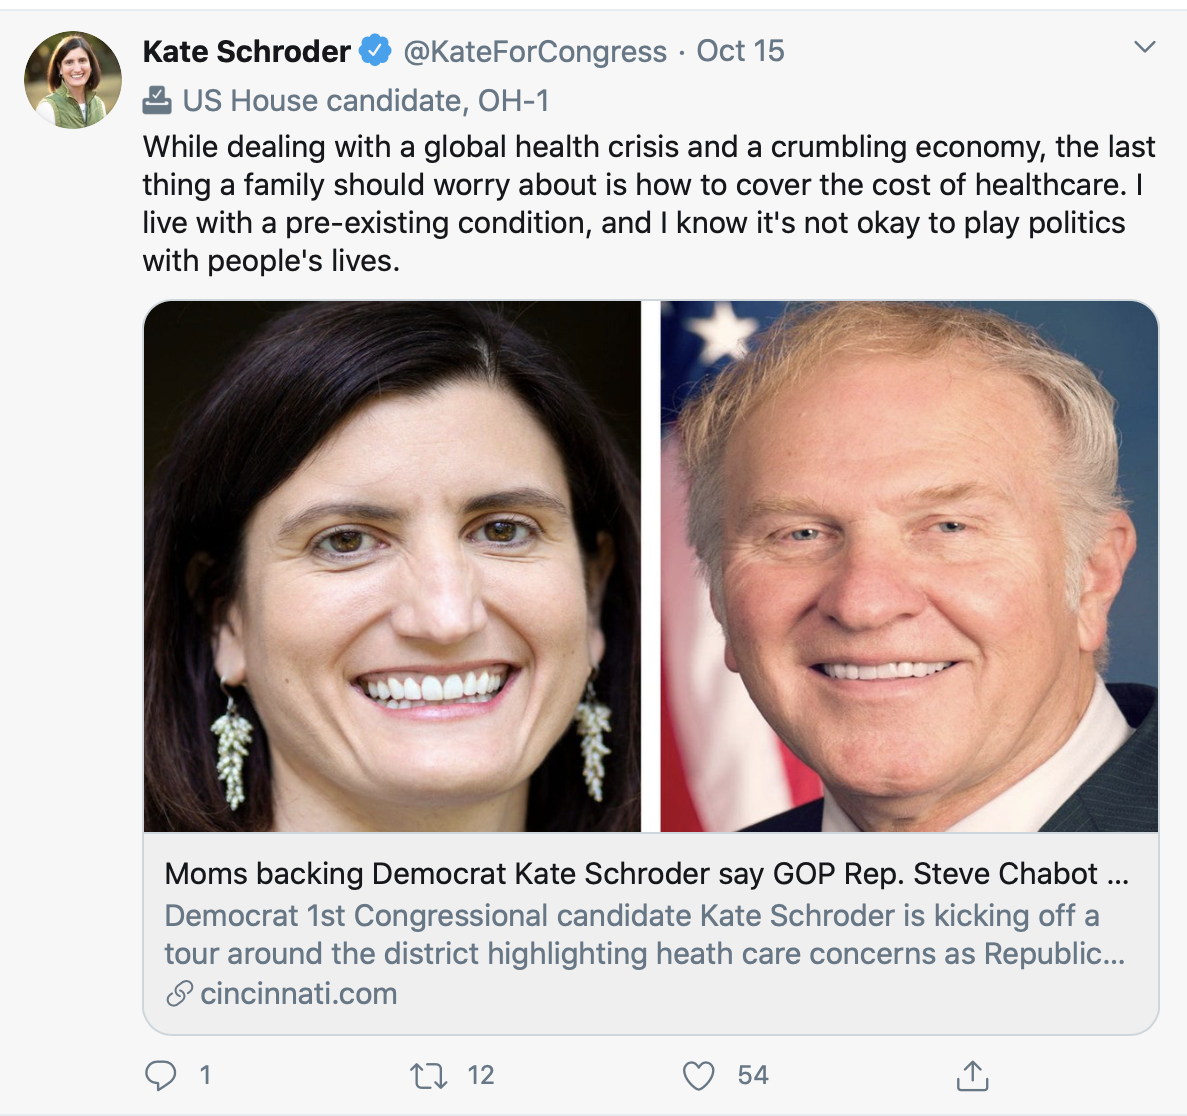Open the share tweet icon
Image resolution: width=1187 pixels, height=1116 pixels.
click(x=972, y=1076)
